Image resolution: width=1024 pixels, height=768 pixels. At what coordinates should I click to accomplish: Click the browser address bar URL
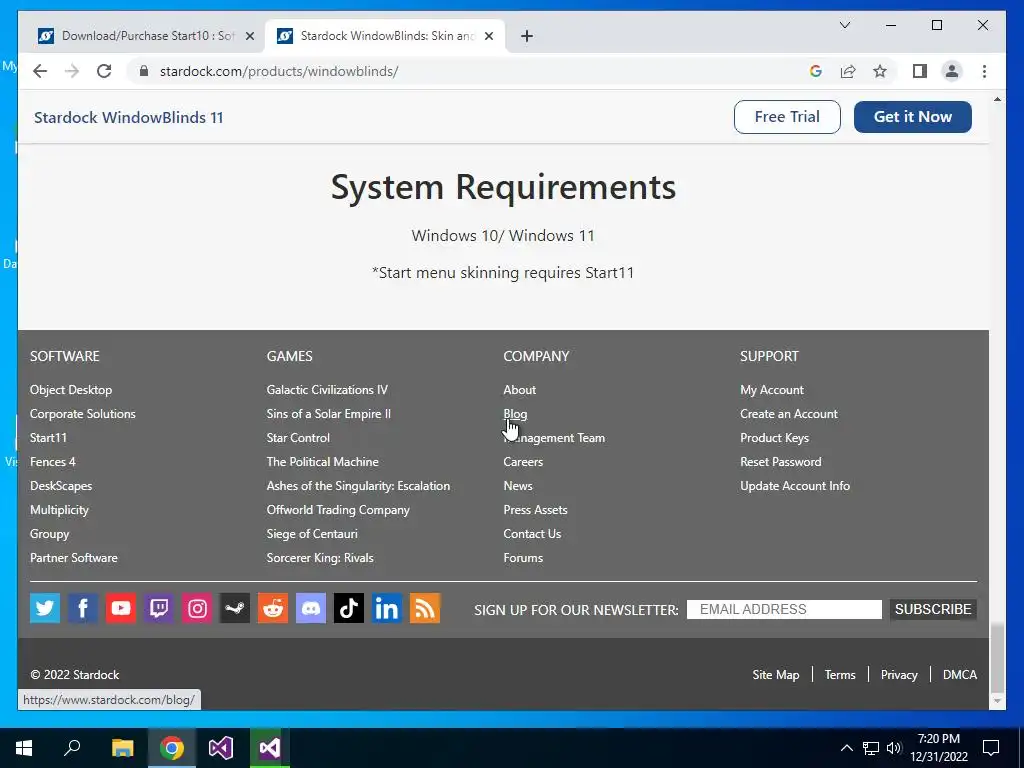click(x=279, y=71)
